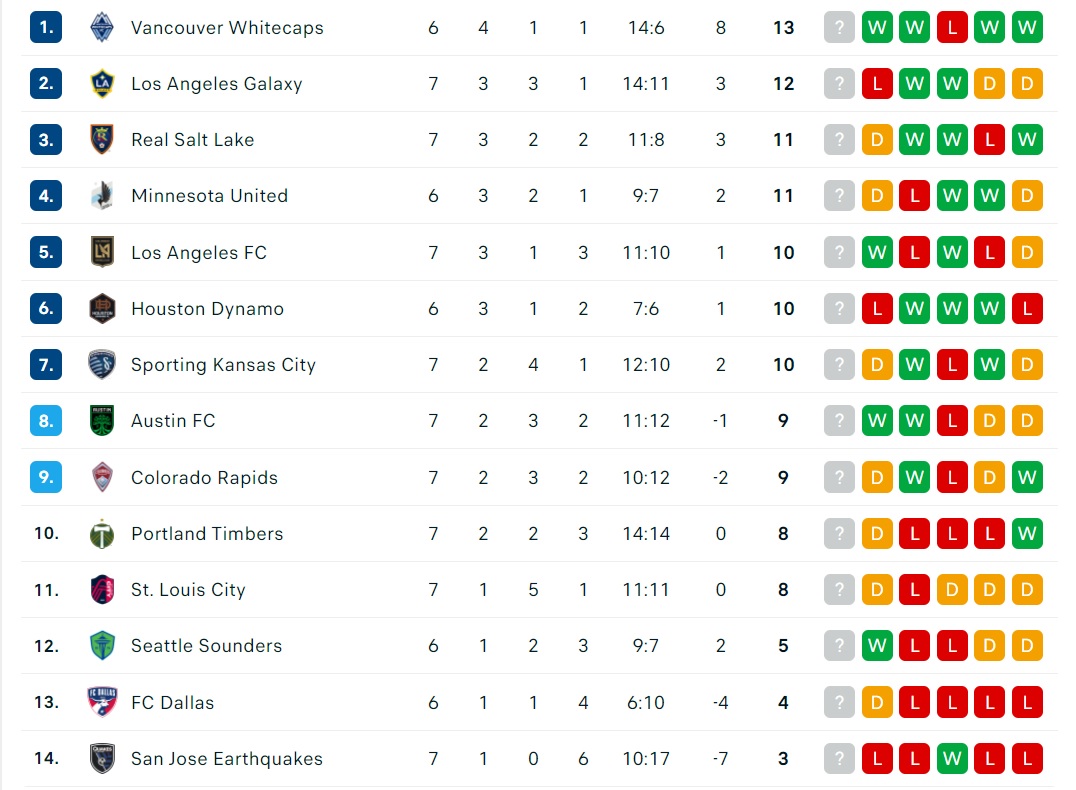Viewport: 1076px width, 790px height.
Task: Click the rank 1 dark-blue position badge
Action: 46,27
